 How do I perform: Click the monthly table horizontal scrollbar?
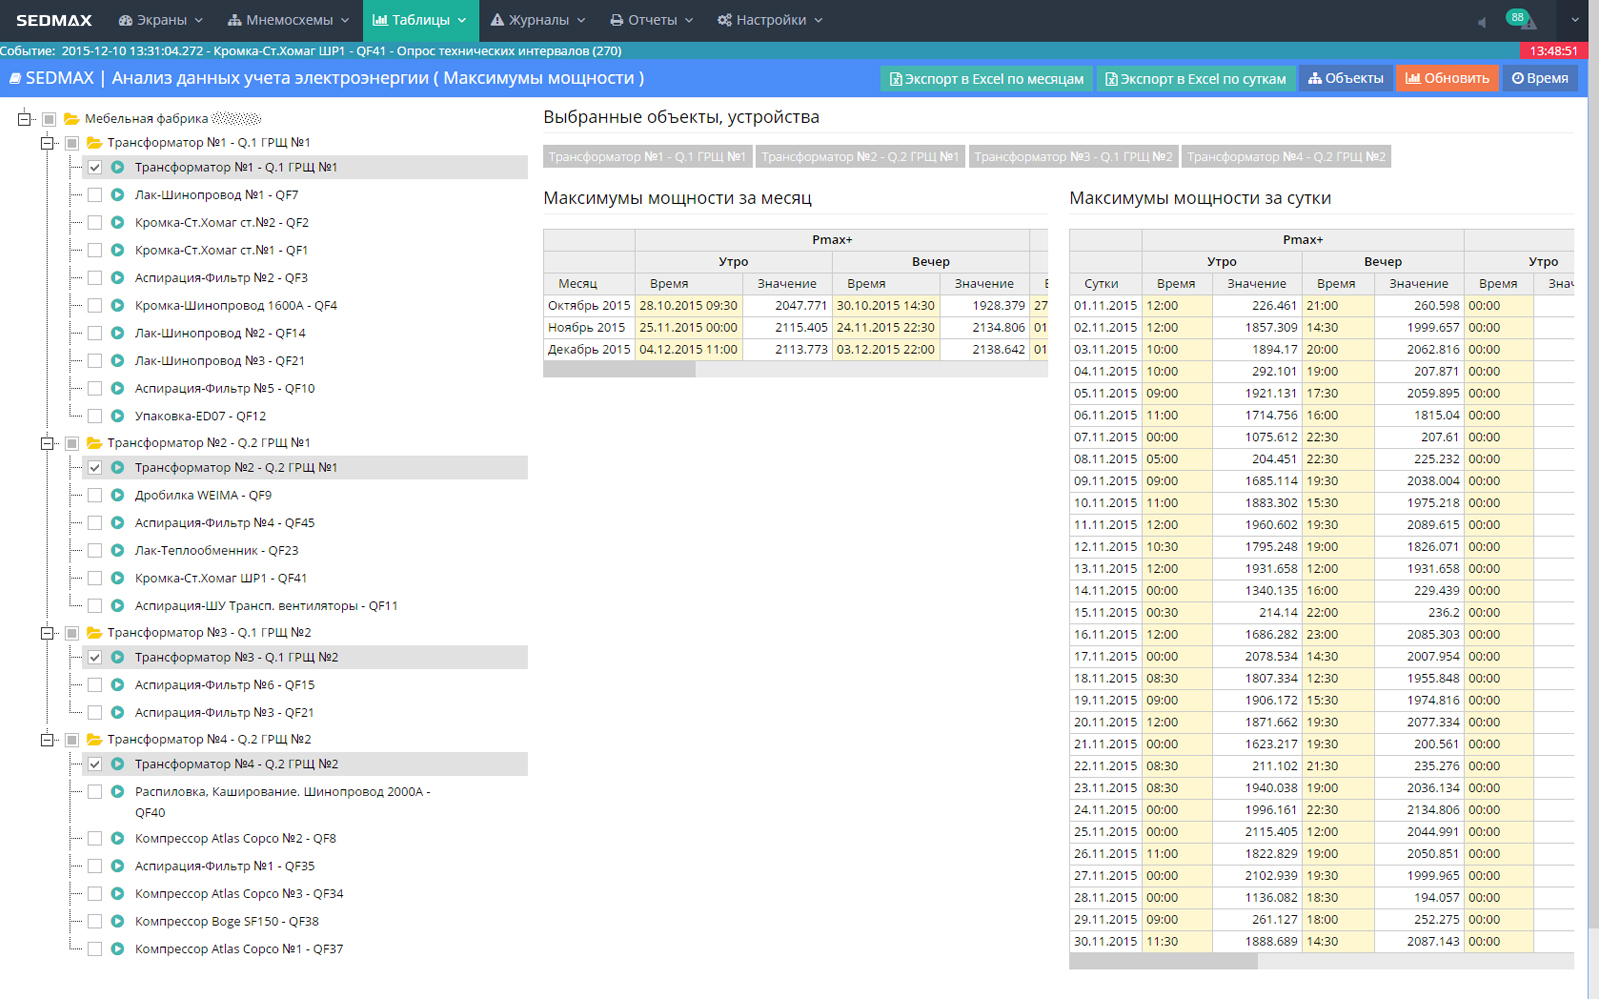[x=619, y=370]
